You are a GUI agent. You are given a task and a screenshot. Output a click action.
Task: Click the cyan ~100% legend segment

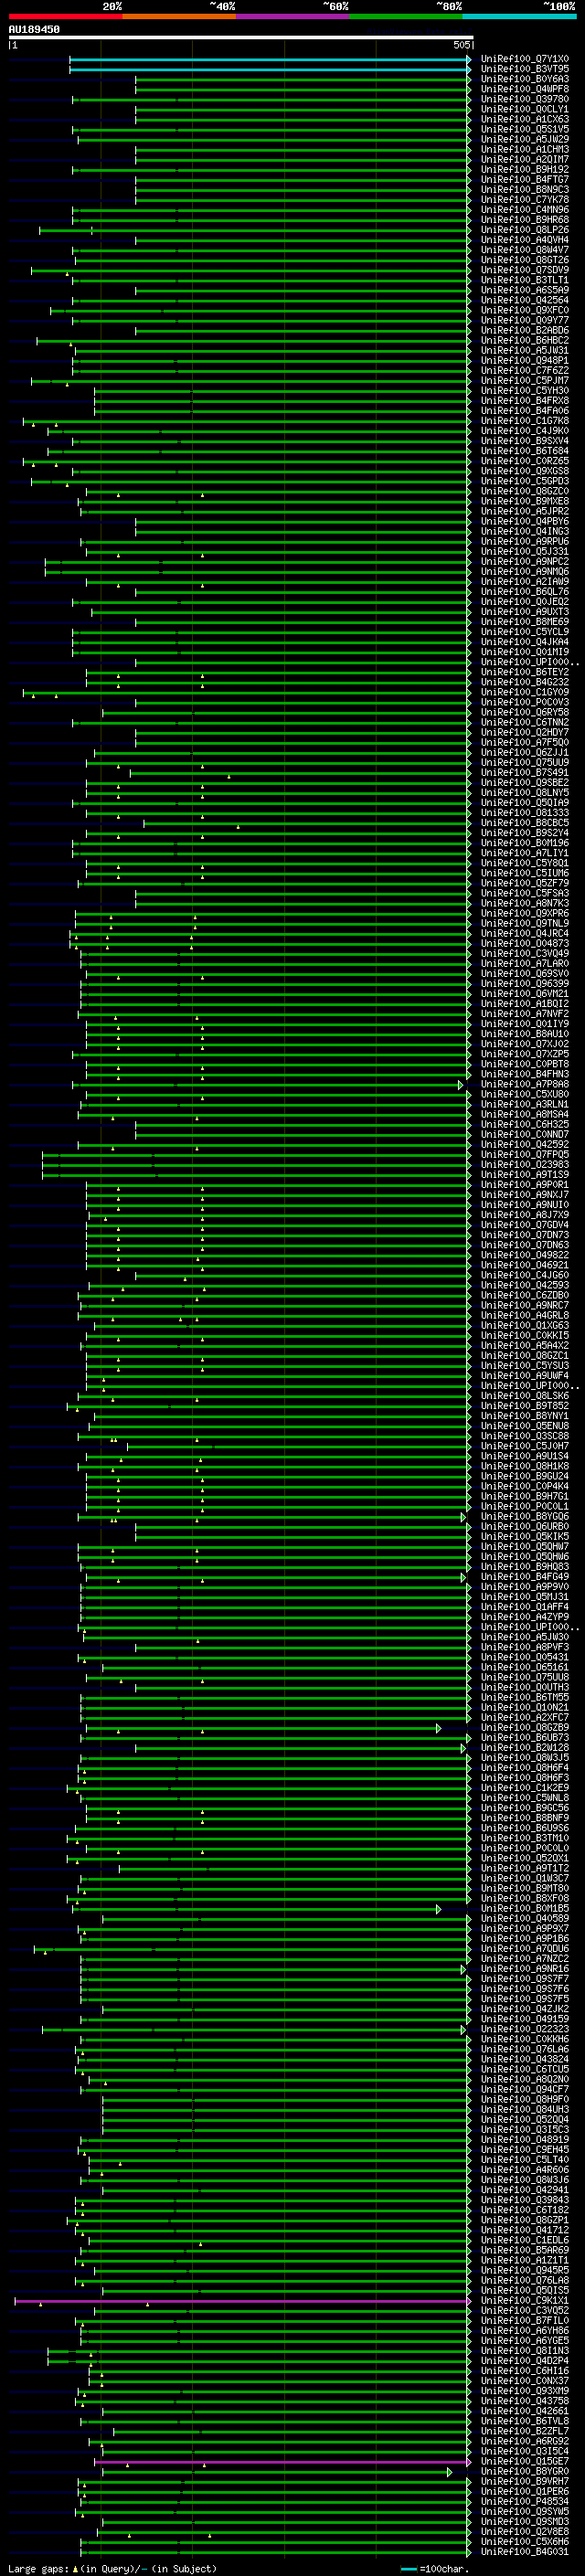519,16
